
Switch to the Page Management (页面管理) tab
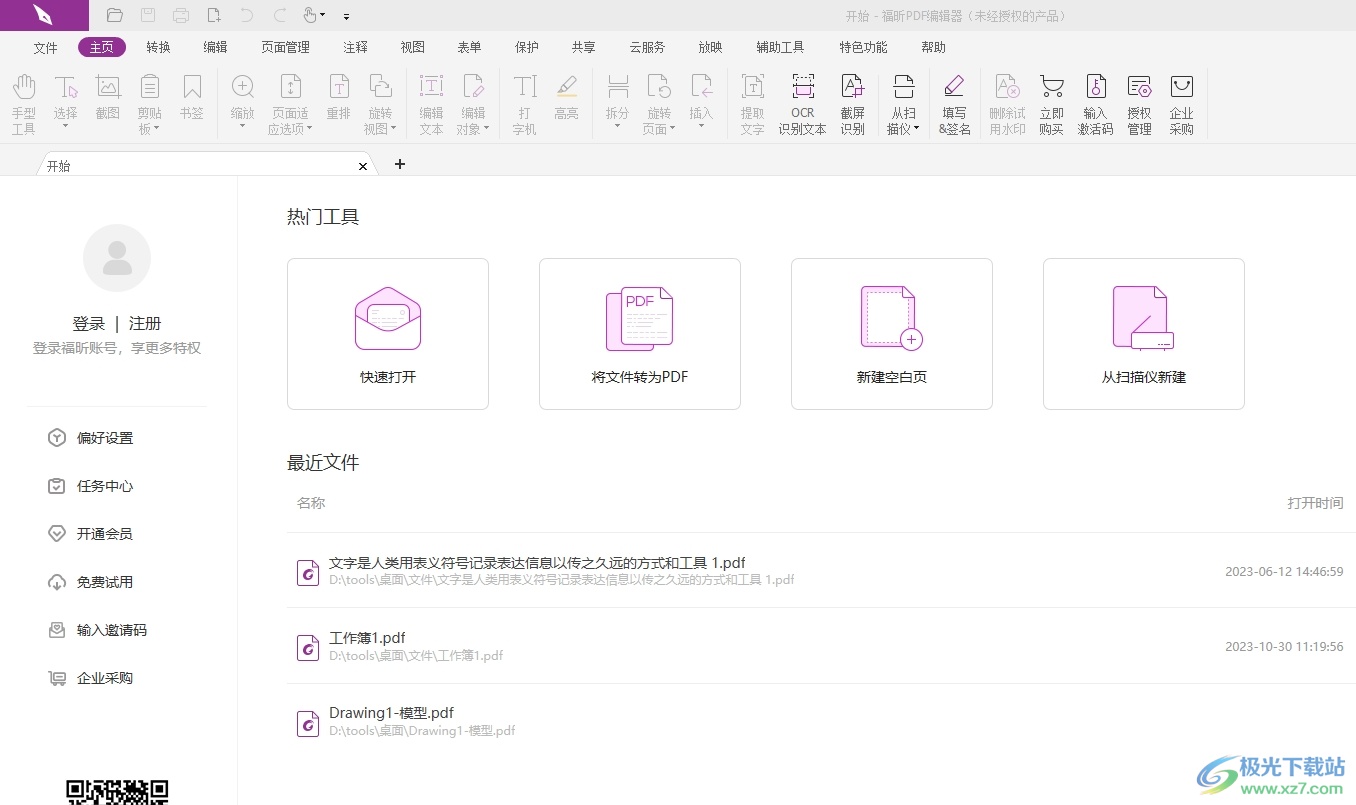tap(286, 47)
